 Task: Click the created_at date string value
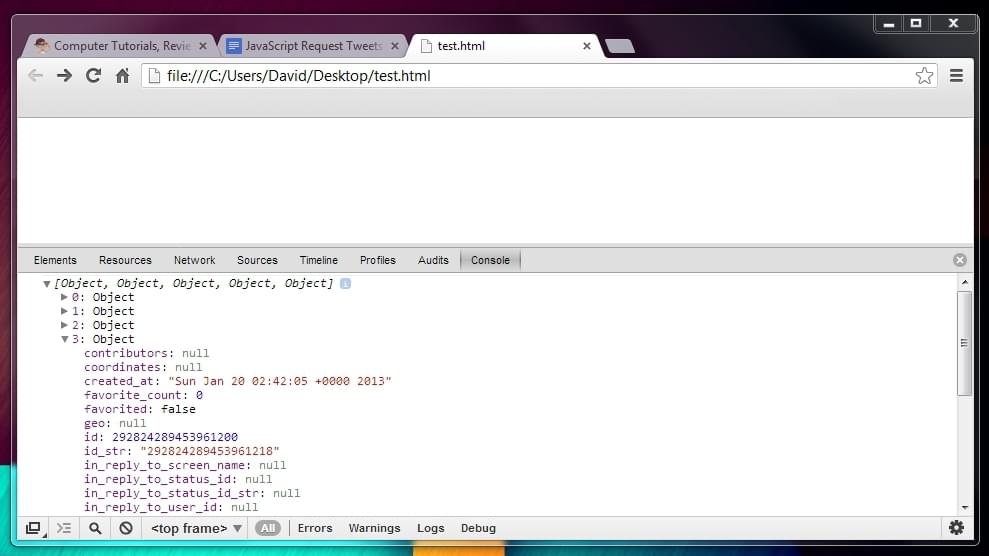tap(279, 381)
